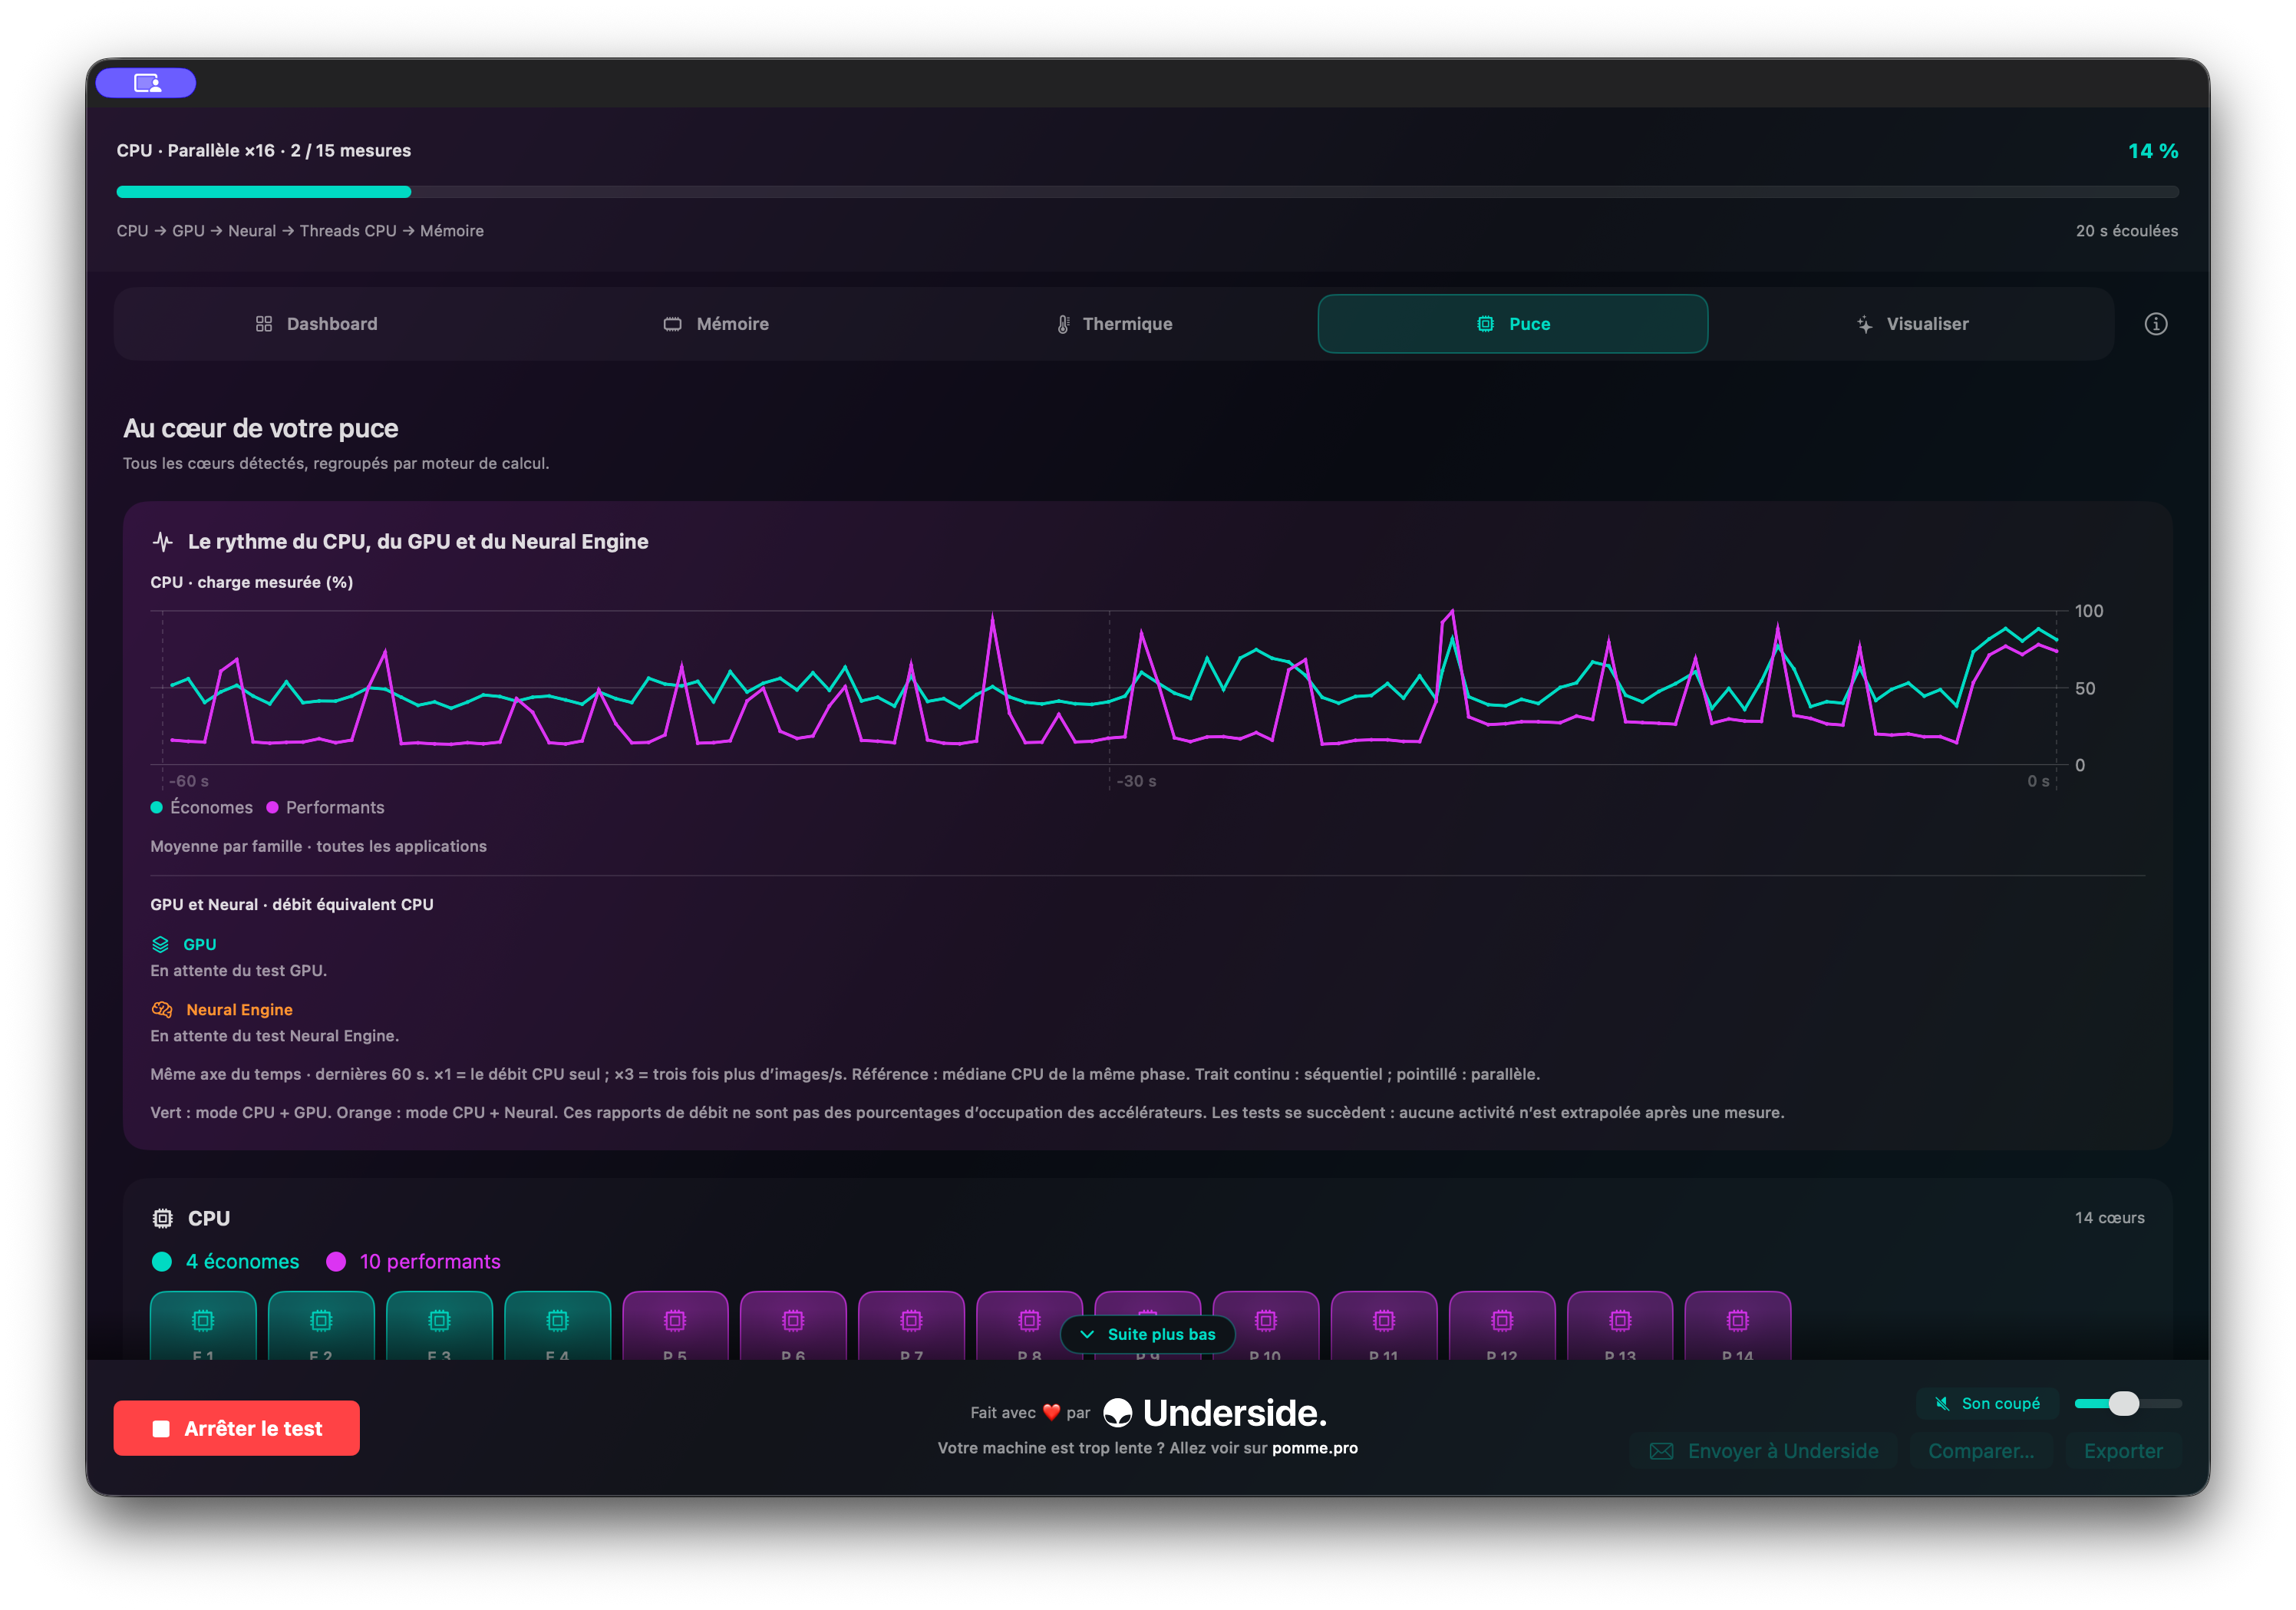
Task: Click the CPU chip icon in the section header
Action: 162,1219
